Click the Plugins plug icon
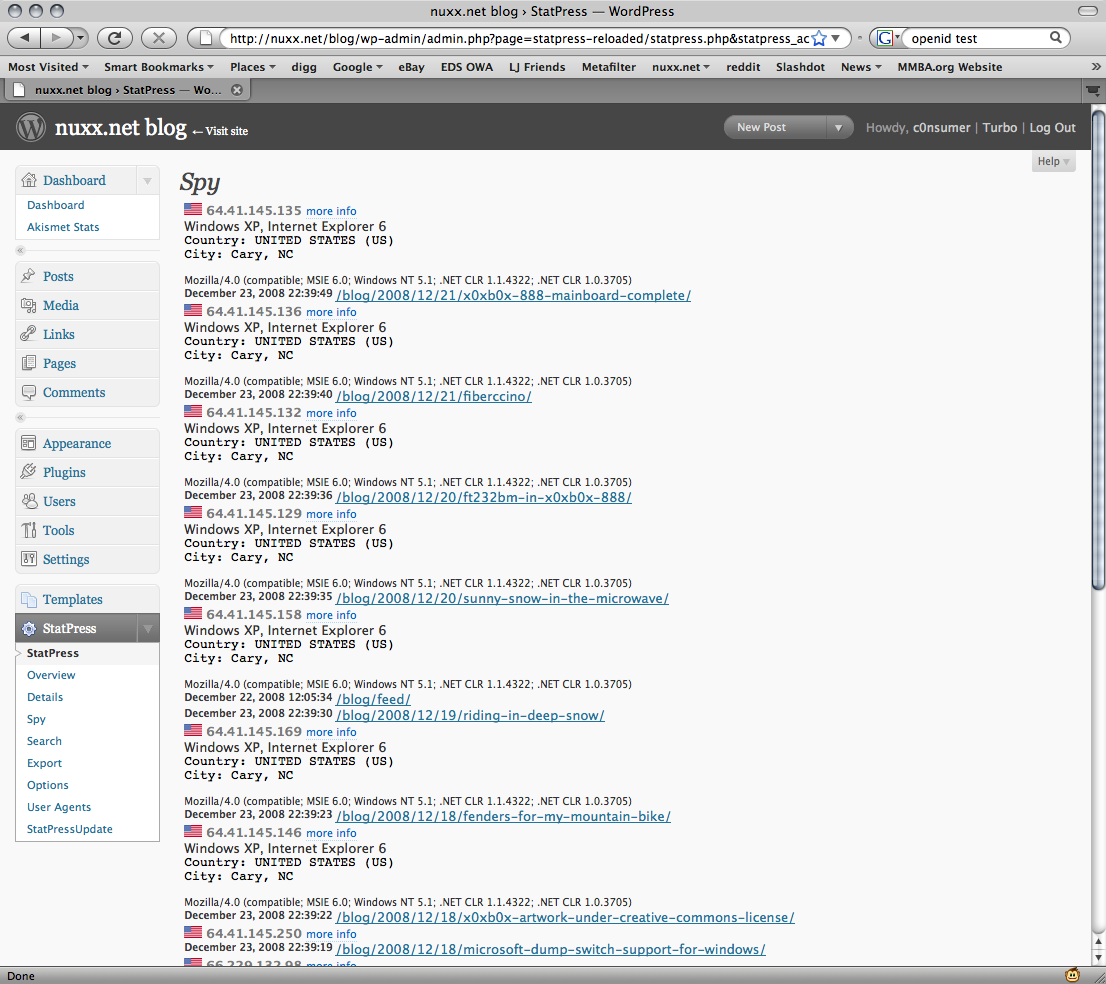The width and height of the screenshot is (1106, 984). (28, 472)
